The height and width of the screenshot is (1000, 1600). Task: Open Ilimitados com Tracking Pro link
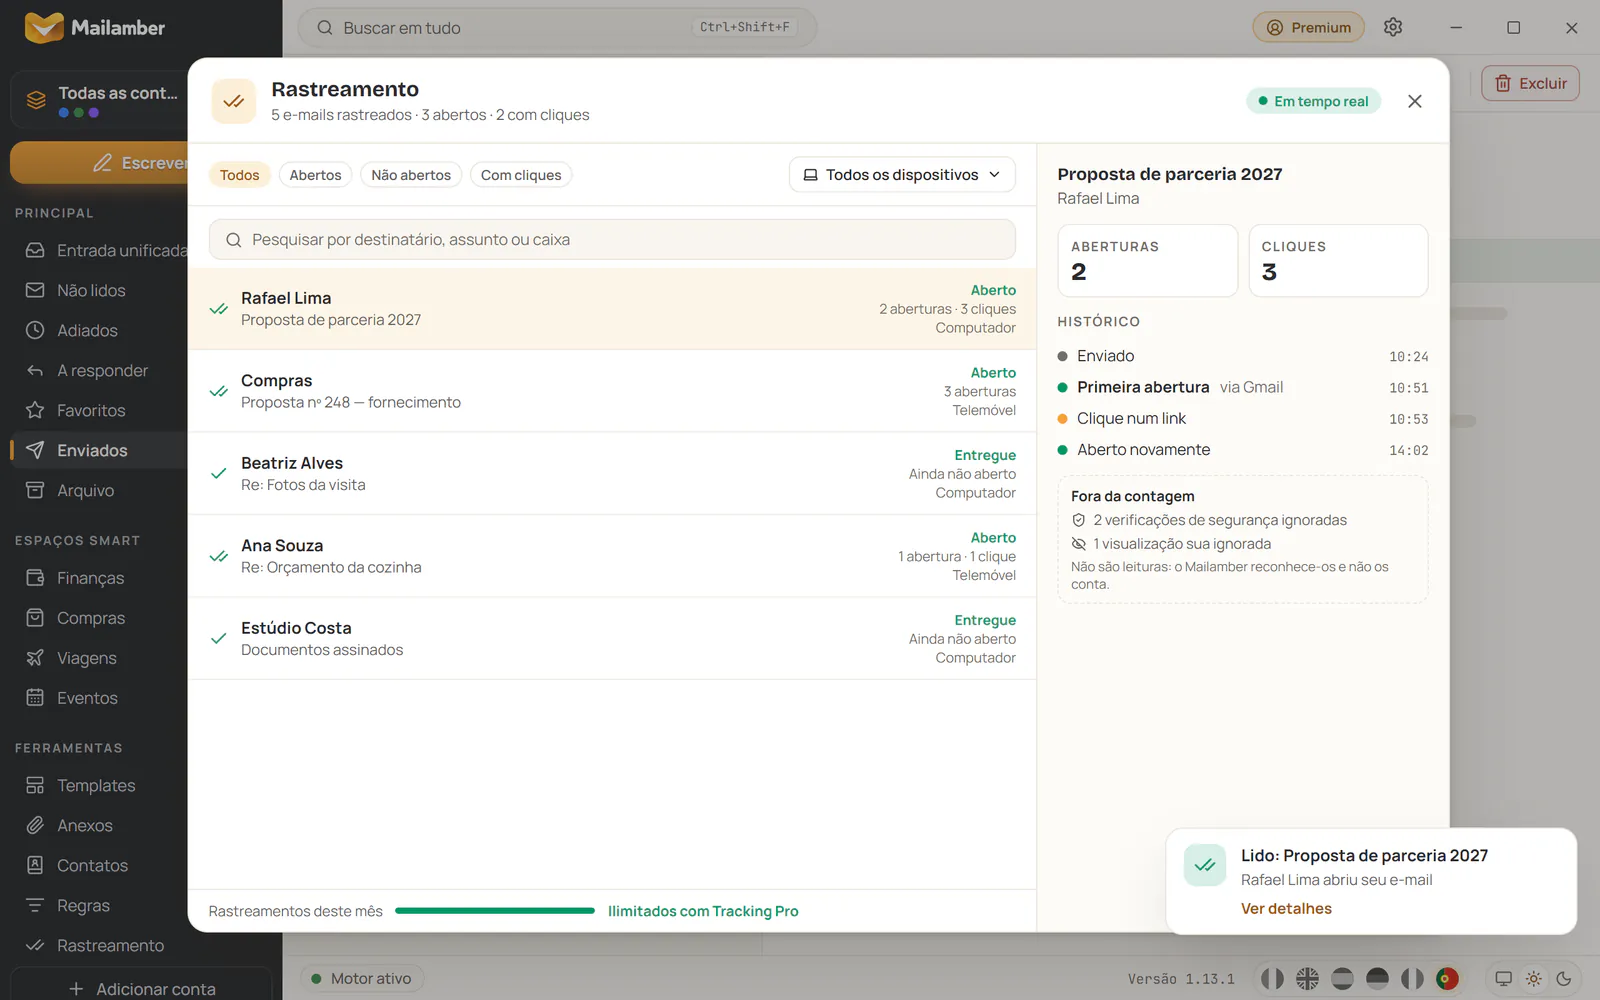(x=703, y=911)
